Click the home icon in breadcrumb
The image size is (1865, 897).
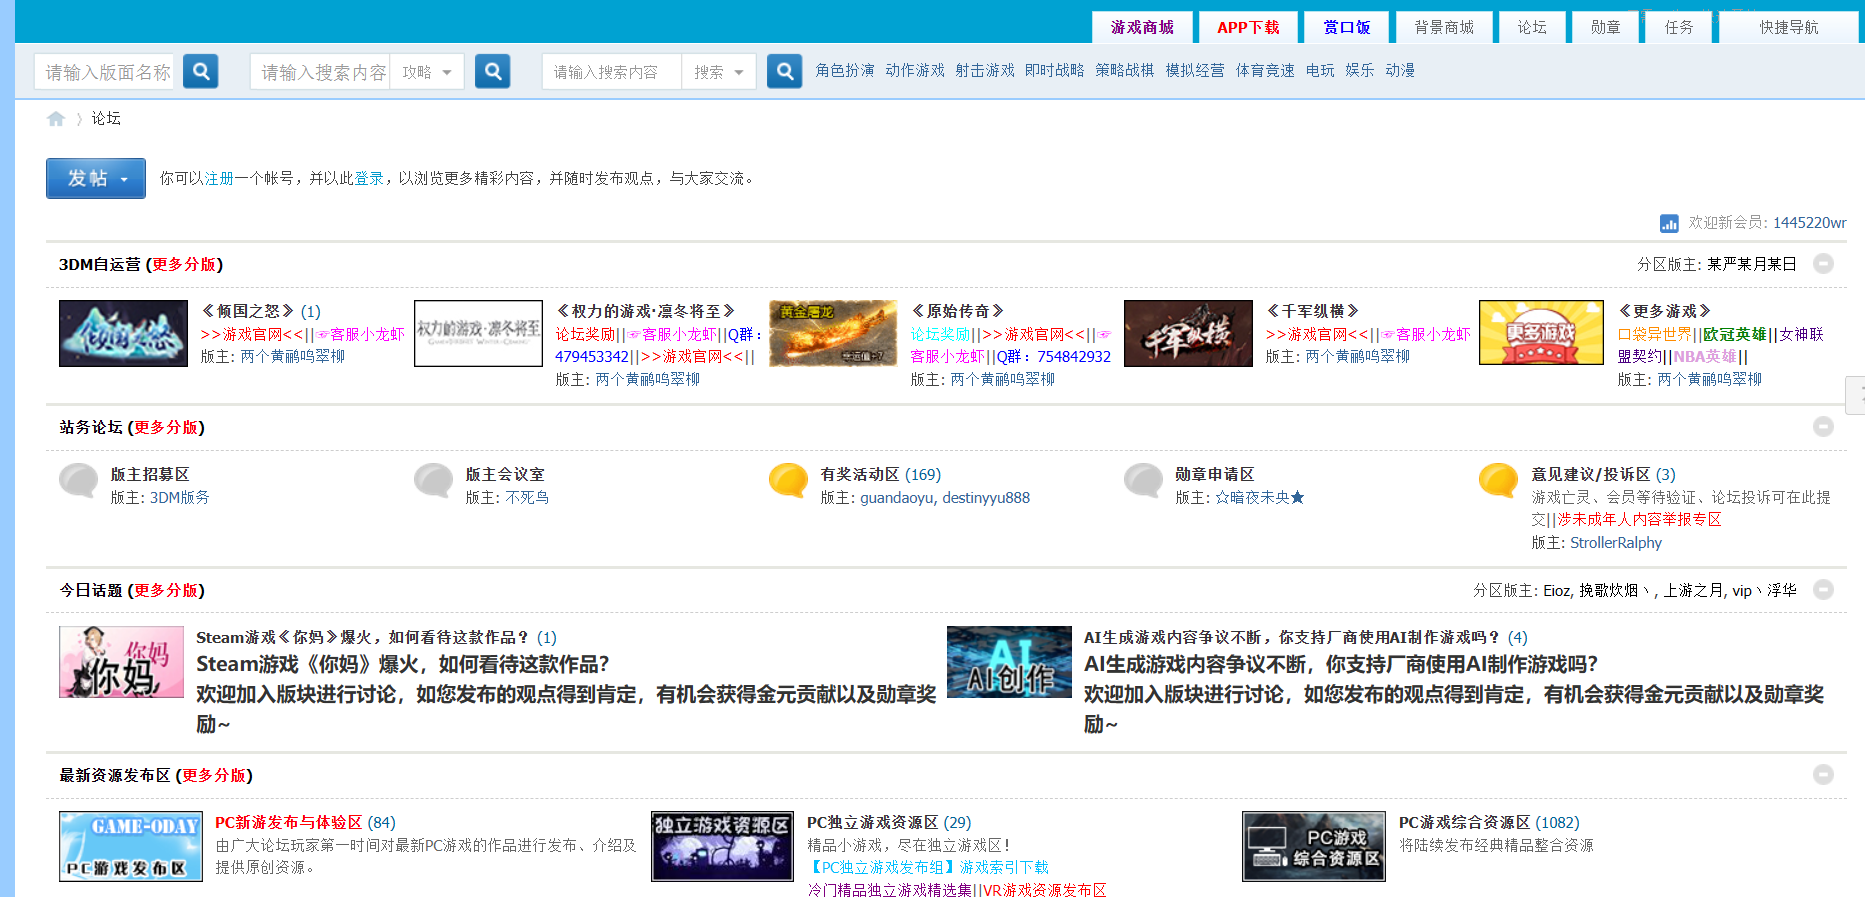click(x=56, y=119)
